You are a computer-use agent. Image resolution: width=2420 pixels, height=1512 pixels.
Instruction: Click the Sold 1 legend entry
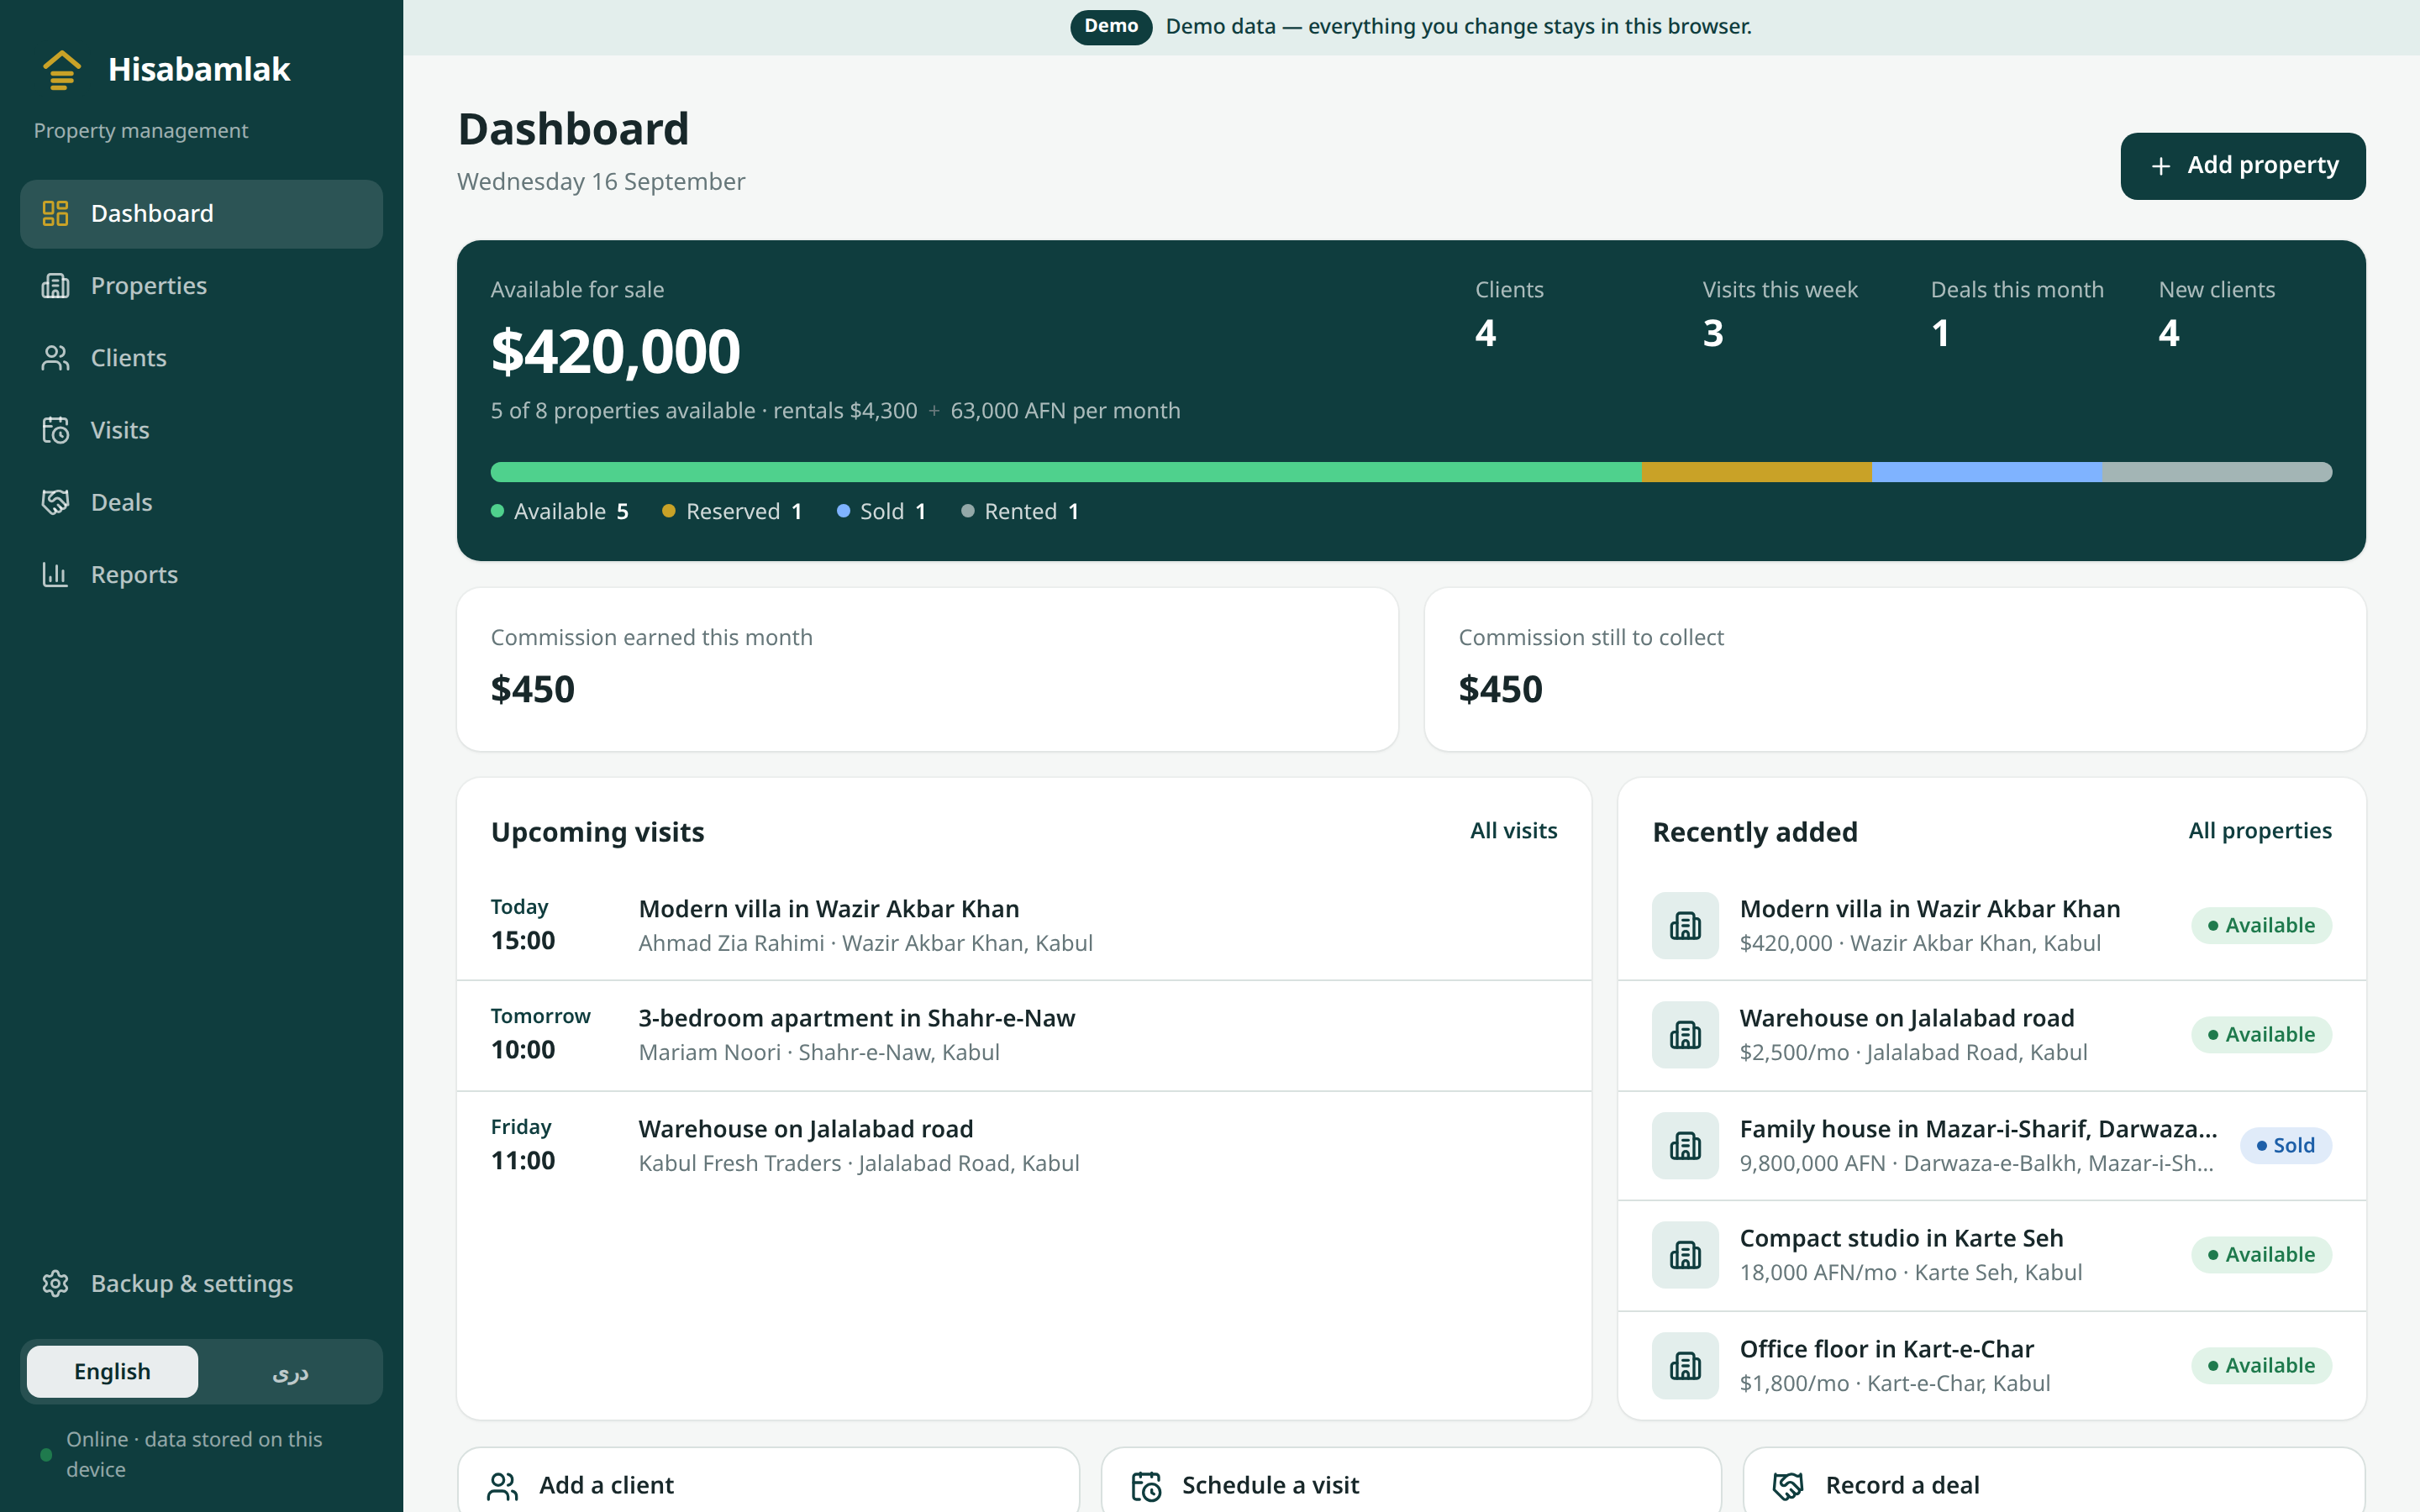coord(881,511)
